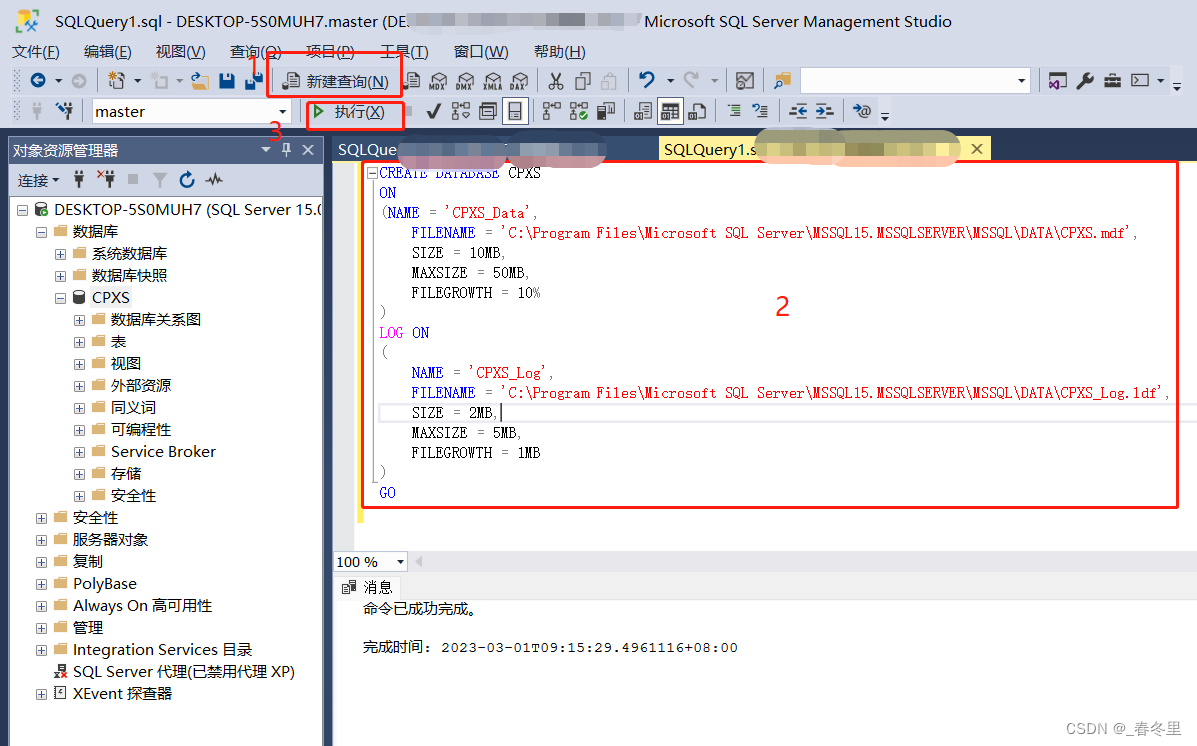Screen dimensions: 1197x746
Task: Click the copy icon in toolbar
Action: pos(582,81)
